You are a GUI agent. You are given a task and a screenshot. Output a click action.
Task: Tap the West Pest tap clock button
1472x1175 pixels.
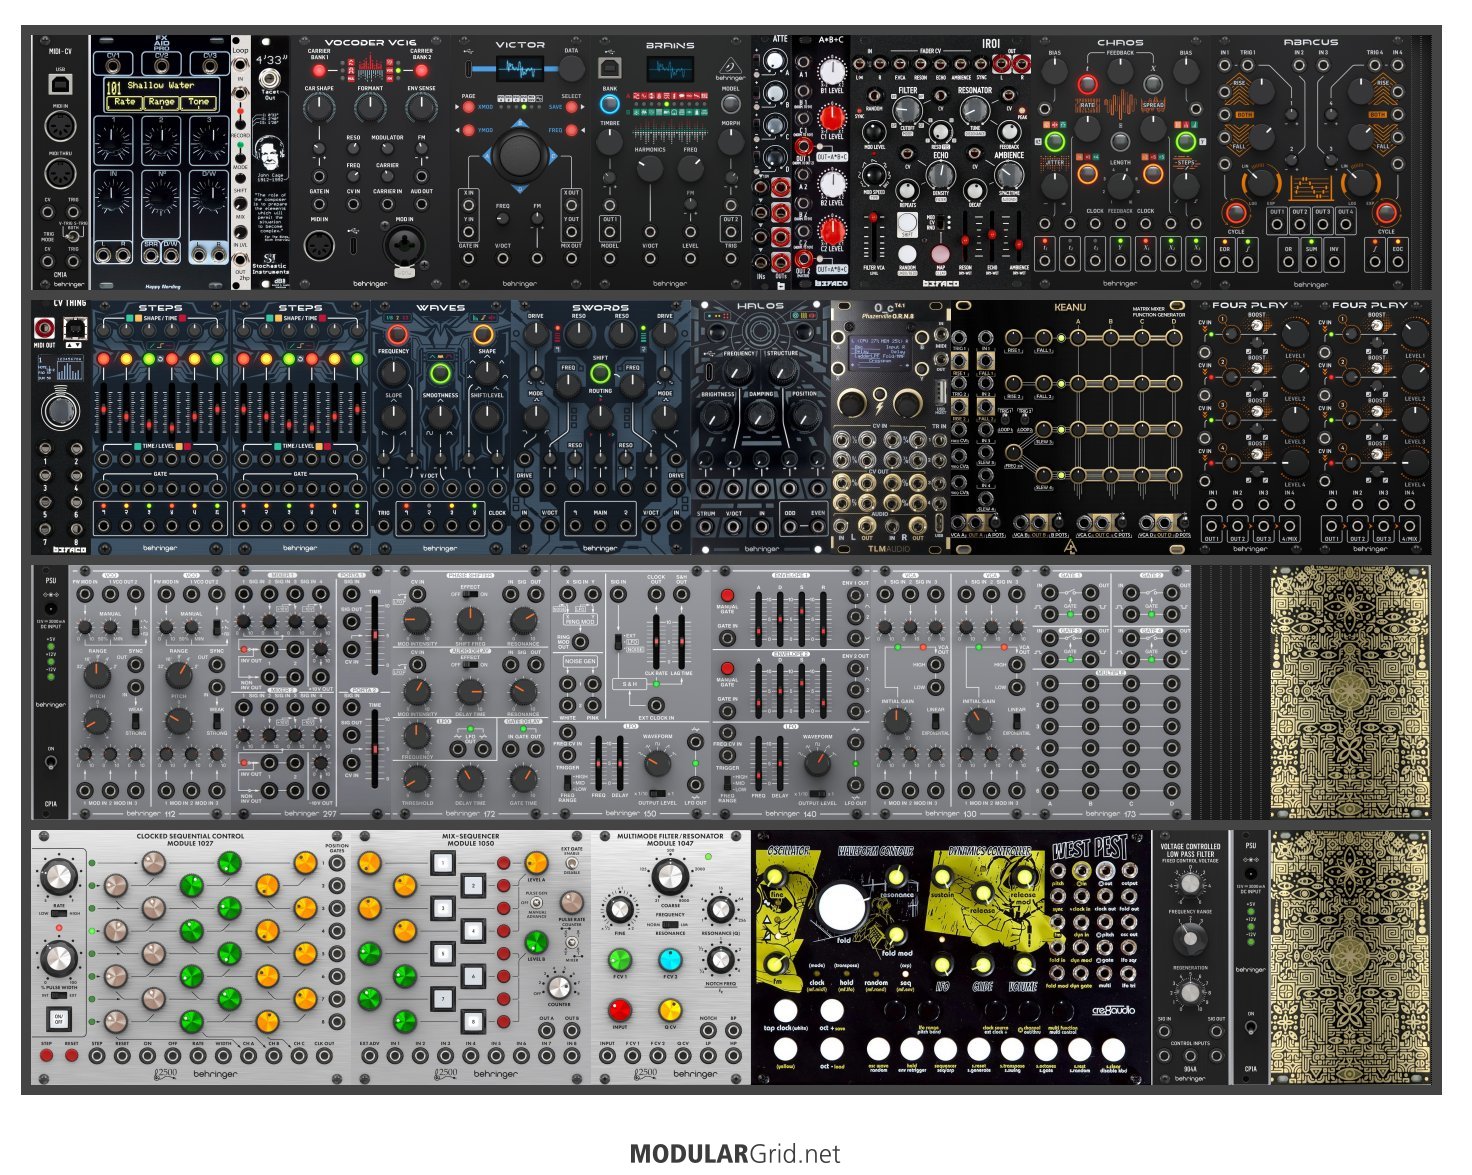click(785, 1009)
